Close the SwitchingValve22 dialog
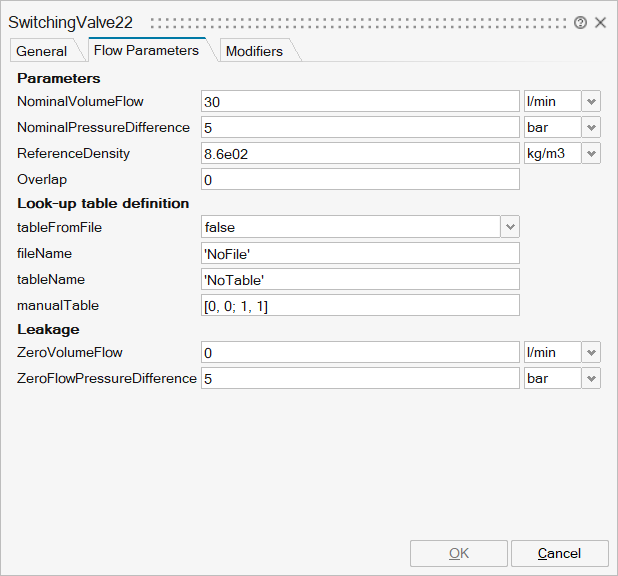The width and height of the screenshot is (618, 576). pos(600,22)
